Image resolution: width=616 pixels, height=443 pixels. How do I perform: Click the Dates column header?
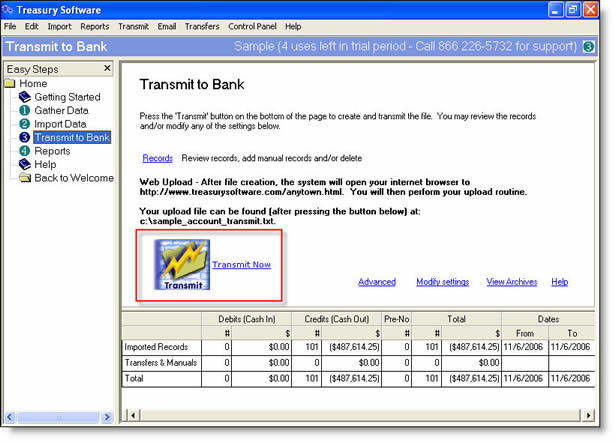pyautogui.click(x=548, y=319)
